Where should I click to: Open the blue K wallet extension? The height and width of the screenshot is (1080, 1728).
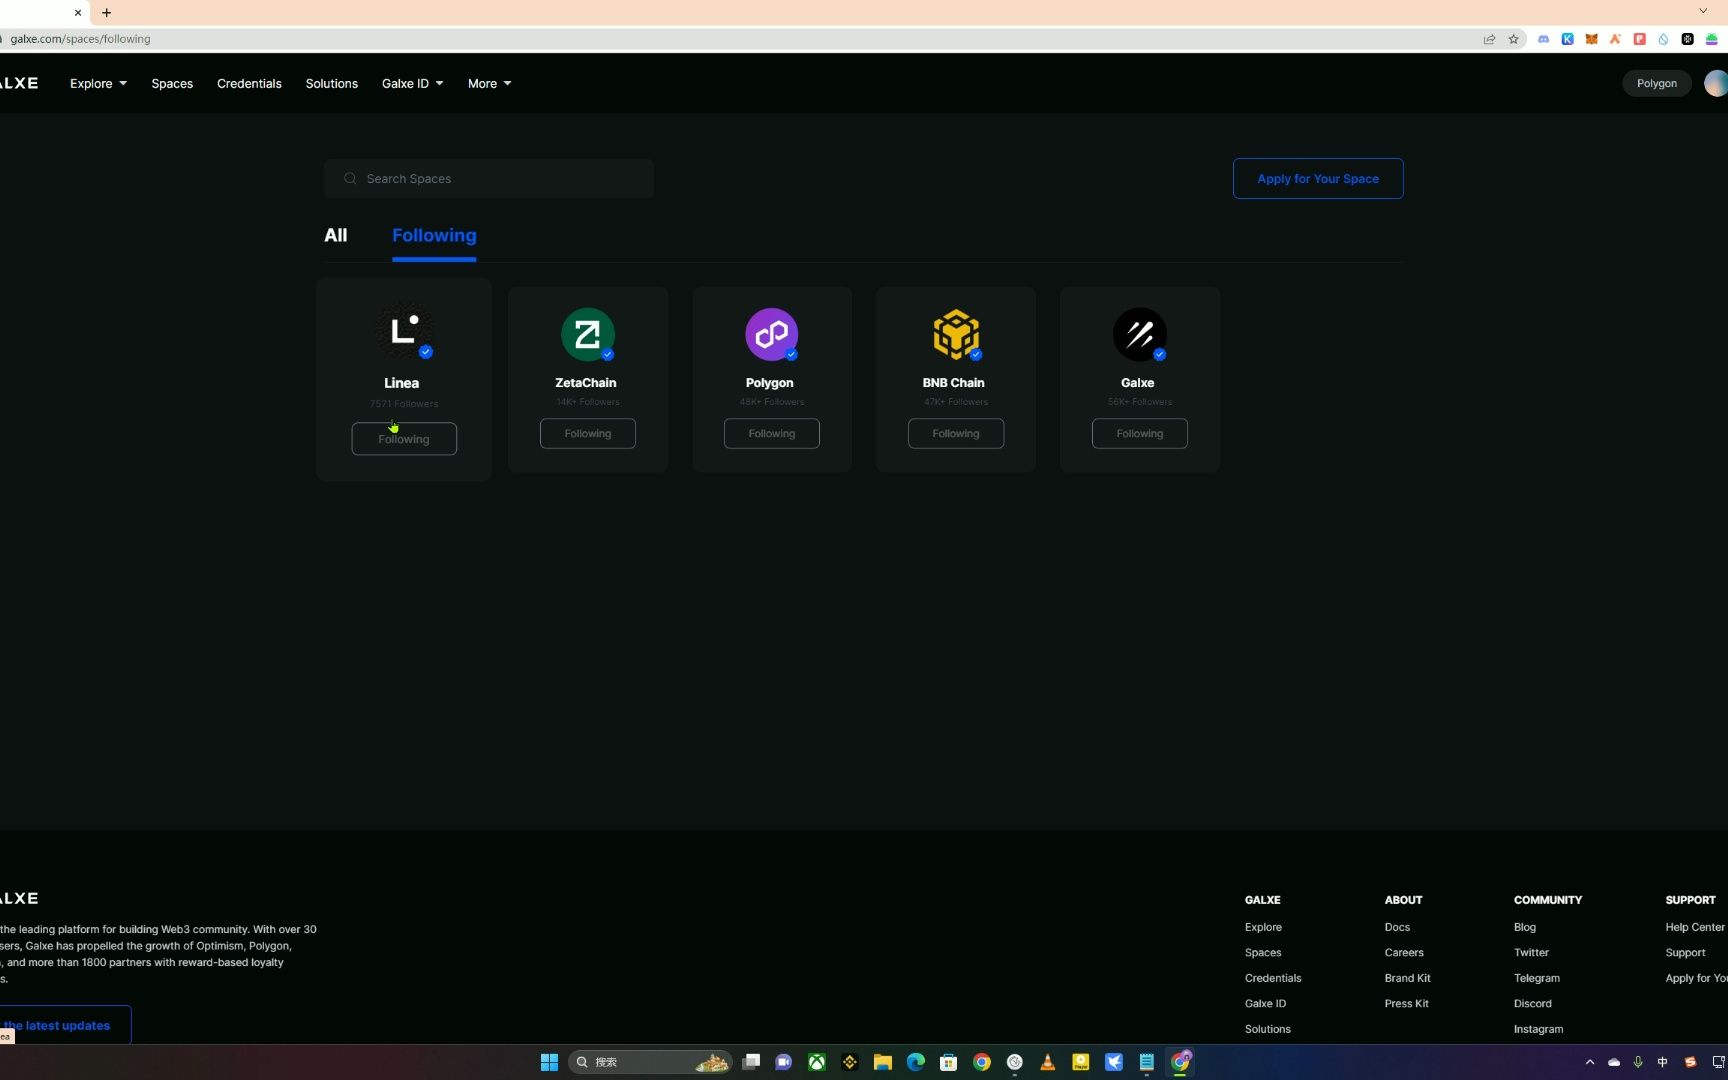1567,39
